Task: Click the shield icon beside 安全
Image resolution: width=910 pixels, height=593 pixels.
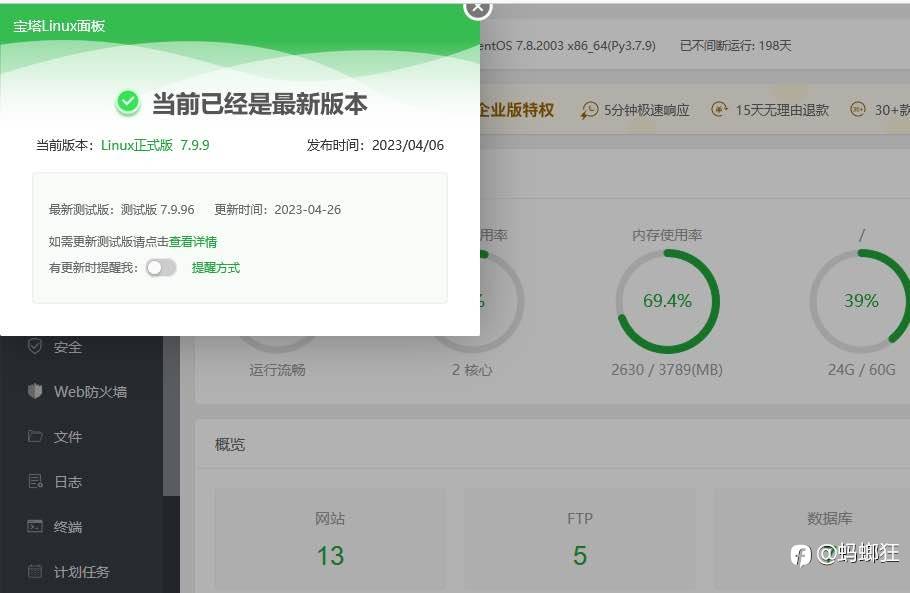Action: coord(35,346)
